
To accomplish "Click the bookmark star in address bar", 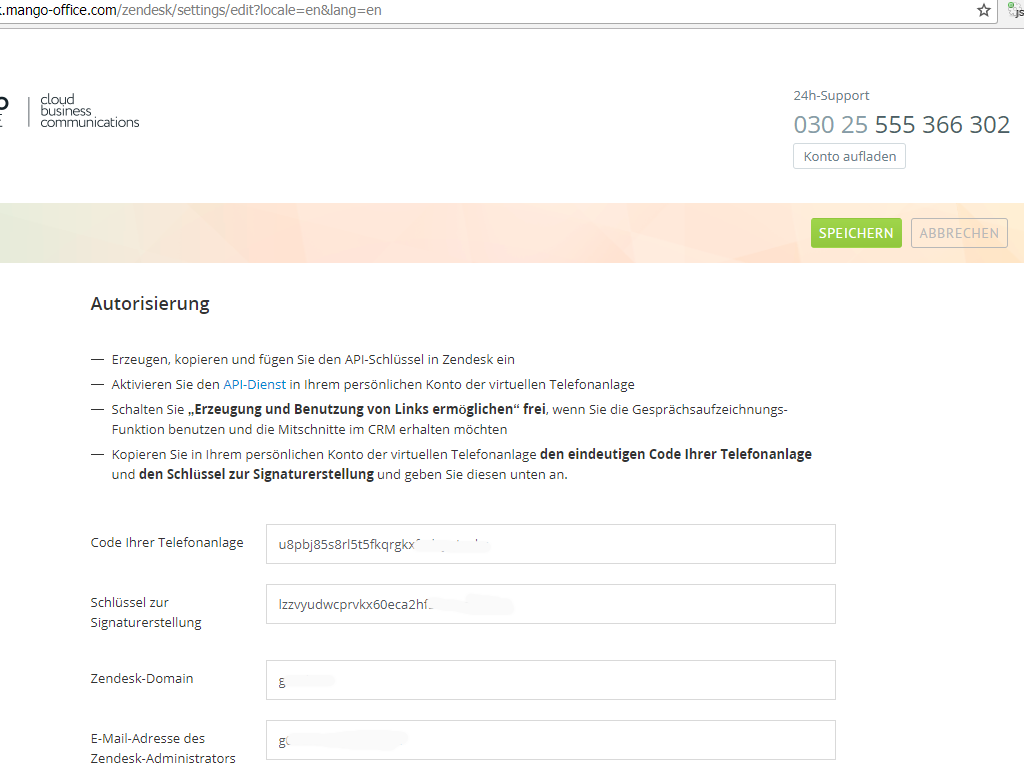I will [984, 11].
